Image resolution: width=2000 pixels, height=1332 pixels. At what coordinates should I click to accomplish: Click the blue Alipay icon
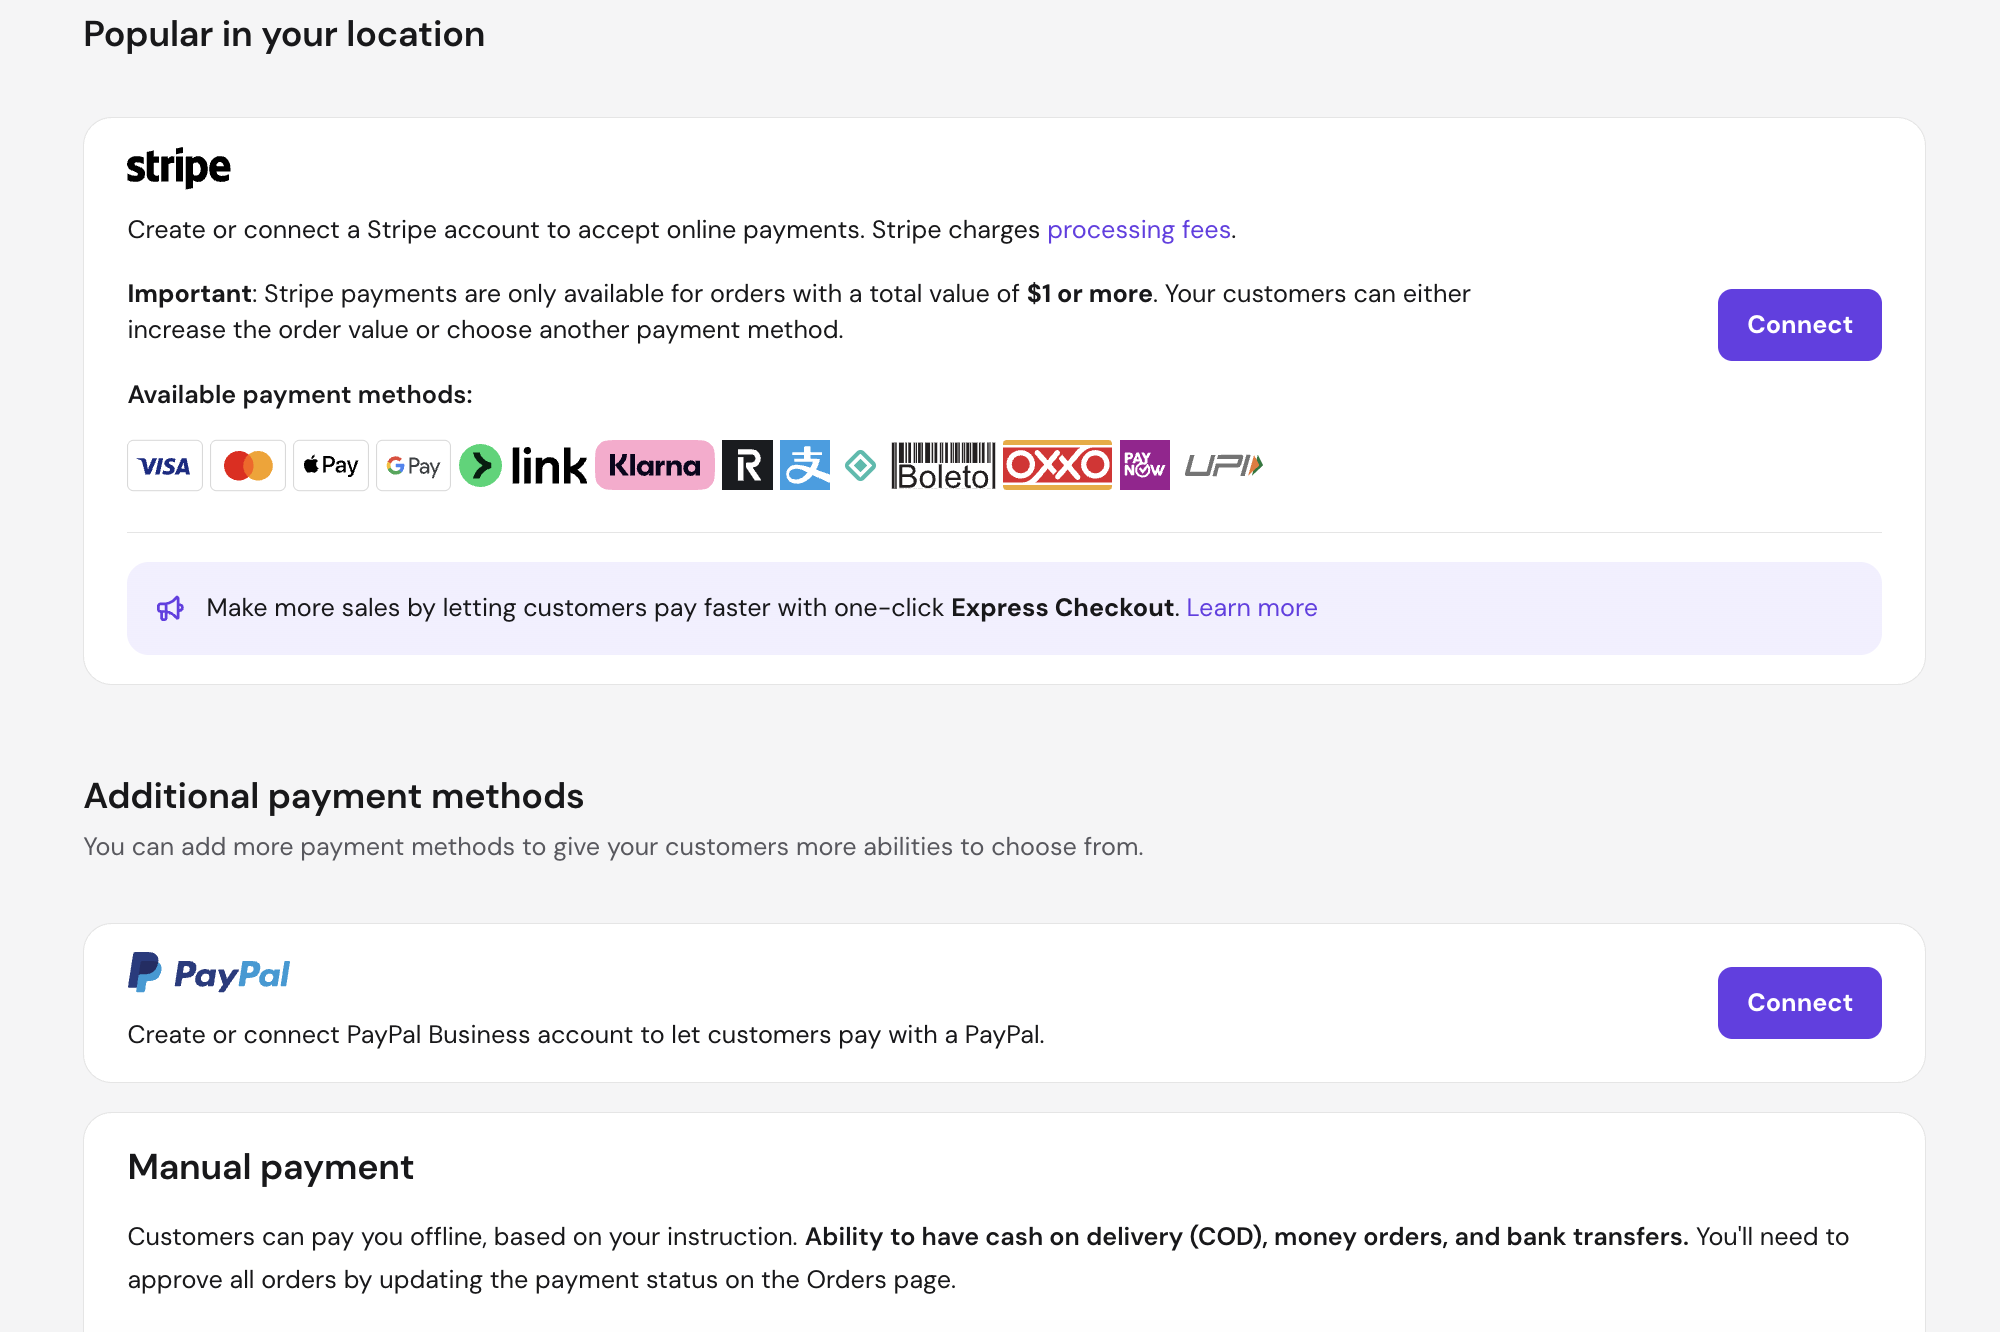pyautogui.click(x=805, y=465)
